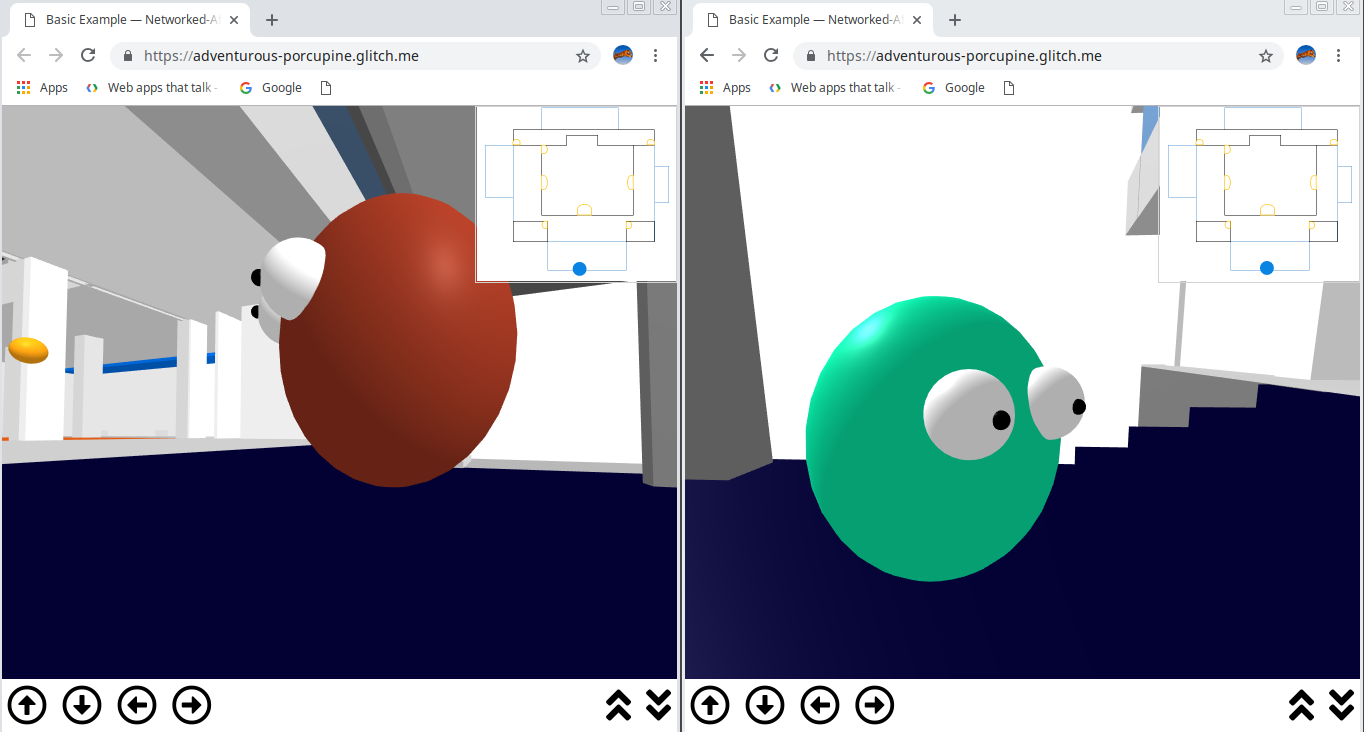1364x732 pixels.
Task: Open blank page bookmark icon in right window
Action: point(1008,88)
